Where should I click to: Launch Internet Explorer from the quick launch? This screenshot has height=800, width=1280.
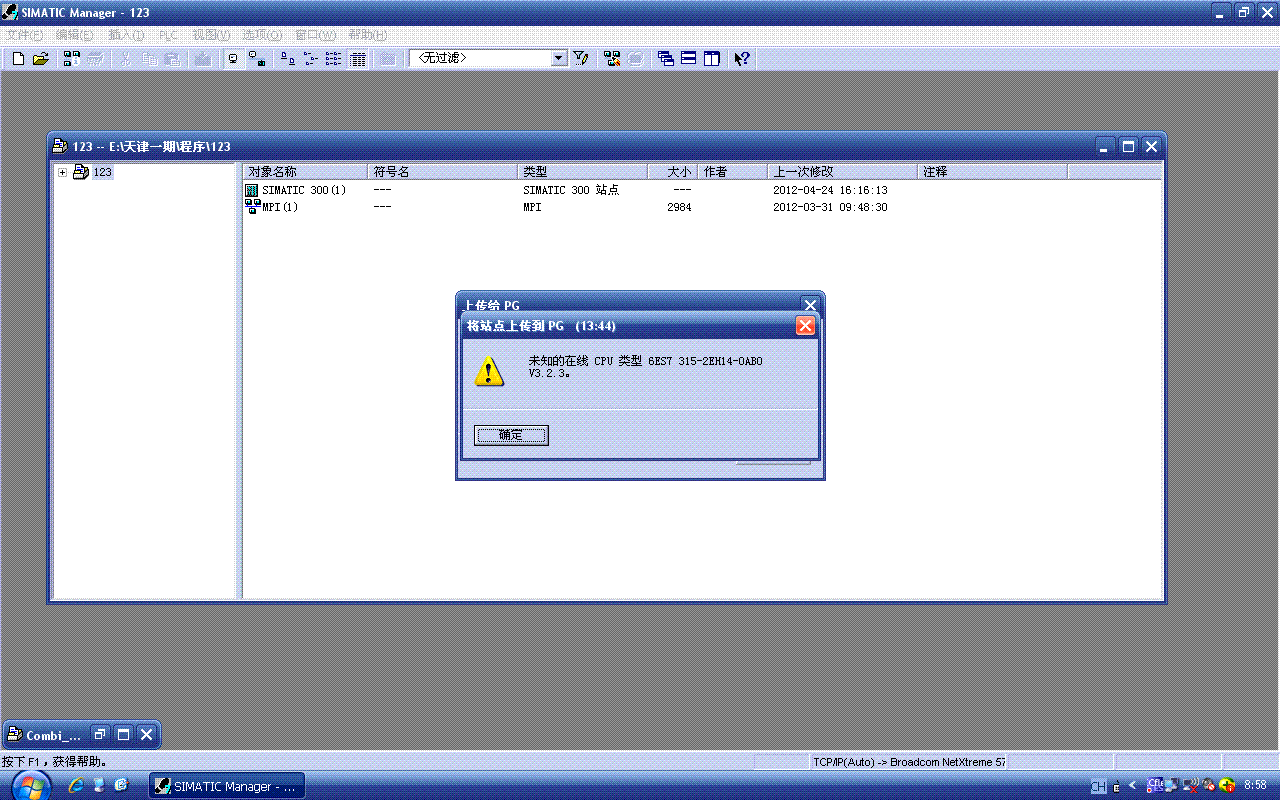[x=75, y=786]
